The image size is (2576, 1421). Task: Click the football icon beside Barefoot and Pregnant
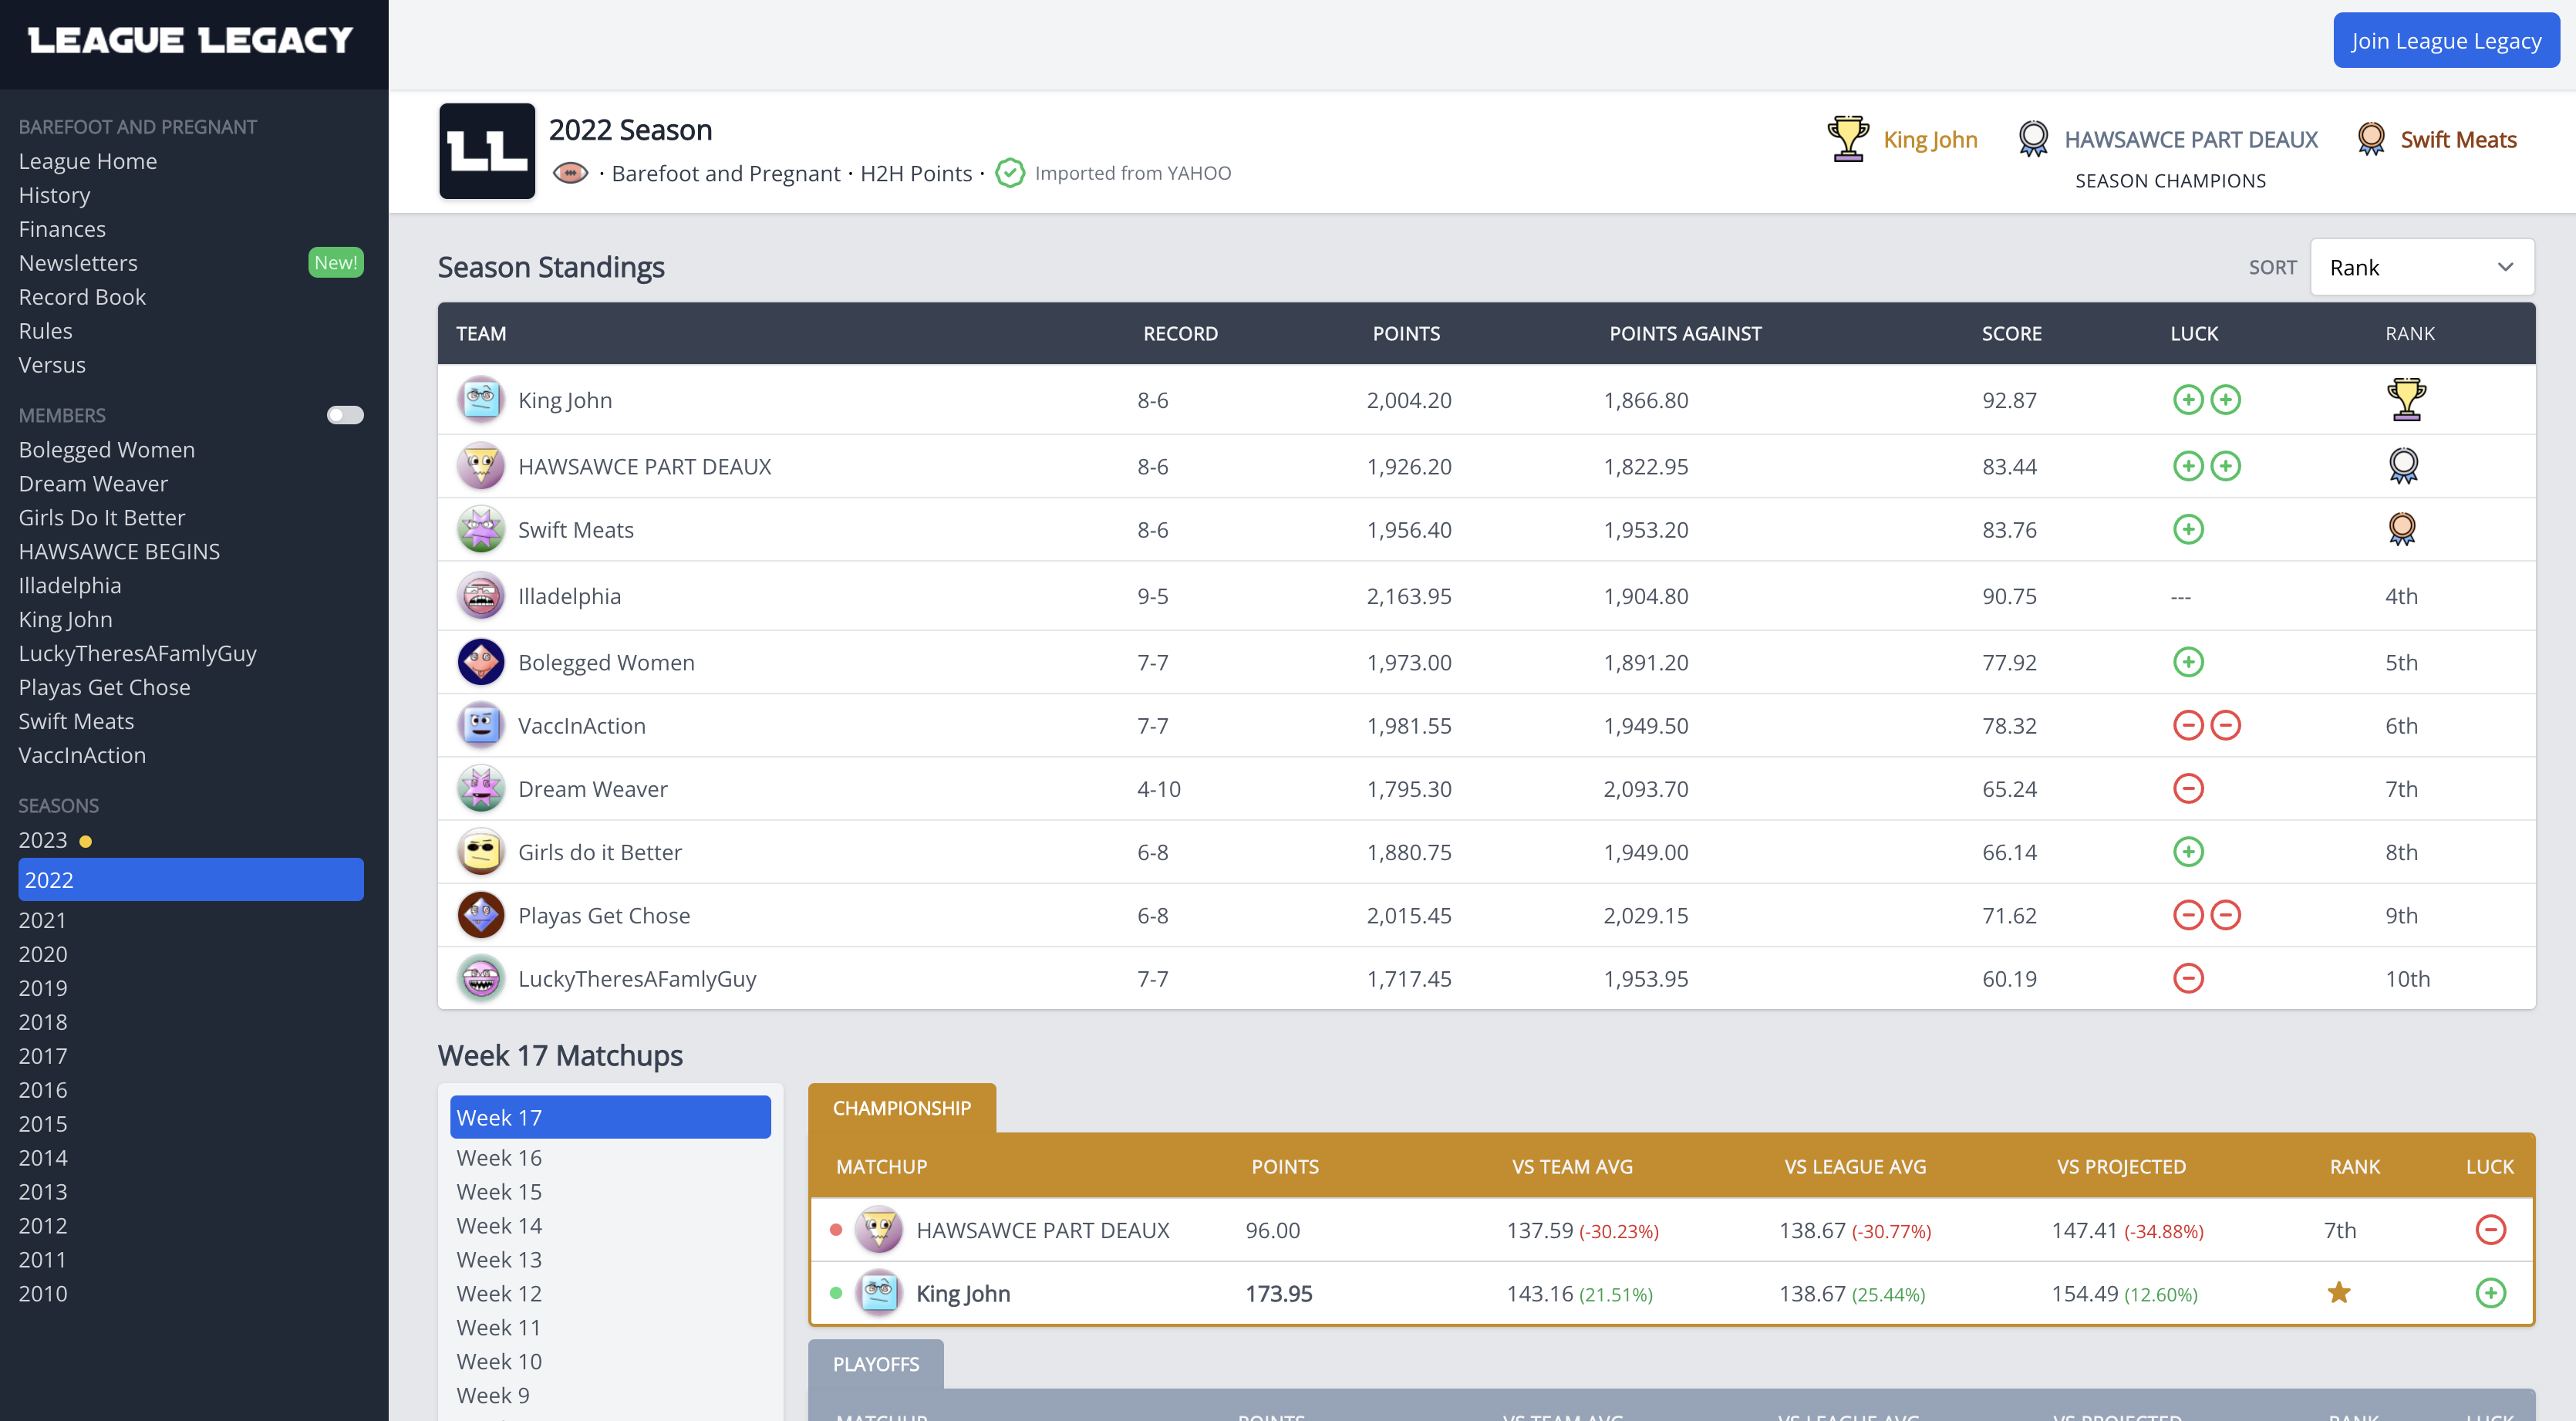click(570, 173)
